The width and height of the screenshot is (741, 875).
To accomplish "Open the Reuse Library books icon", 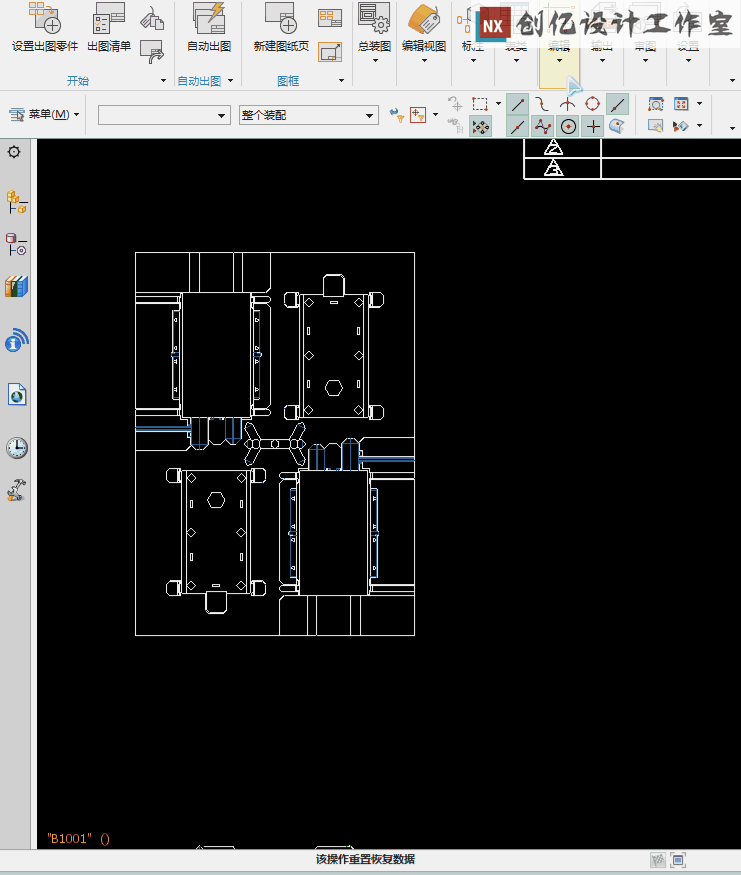I will tap(16, 287).
